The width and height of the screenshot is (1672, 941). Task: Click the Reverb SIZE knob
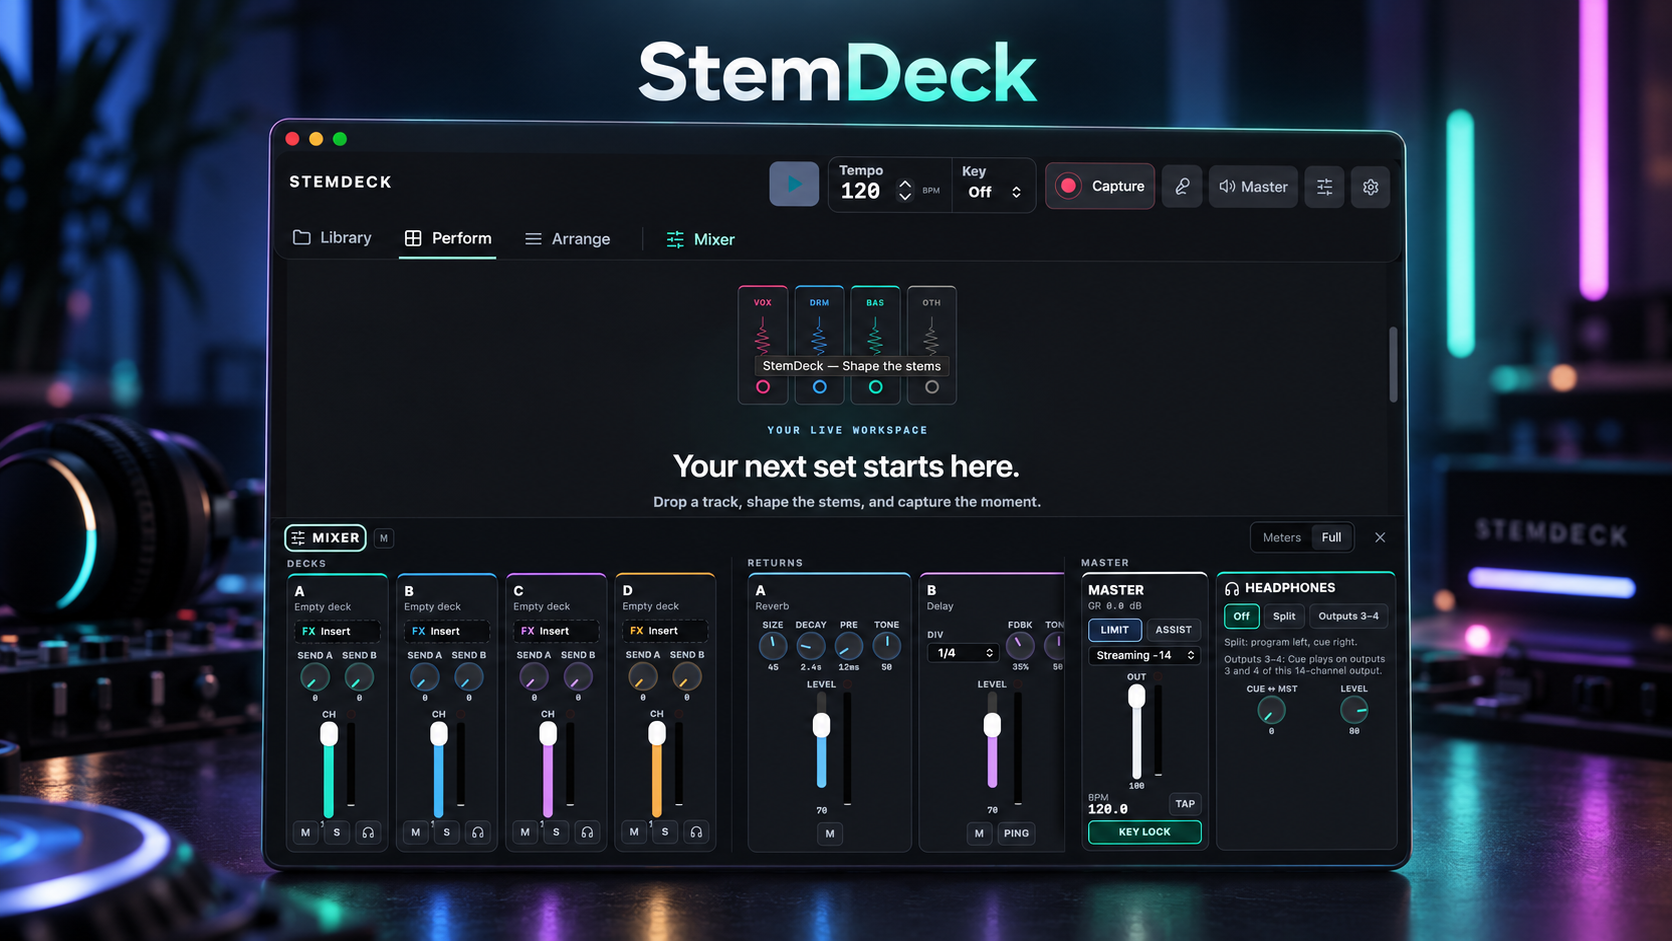(x=773, y=646)
